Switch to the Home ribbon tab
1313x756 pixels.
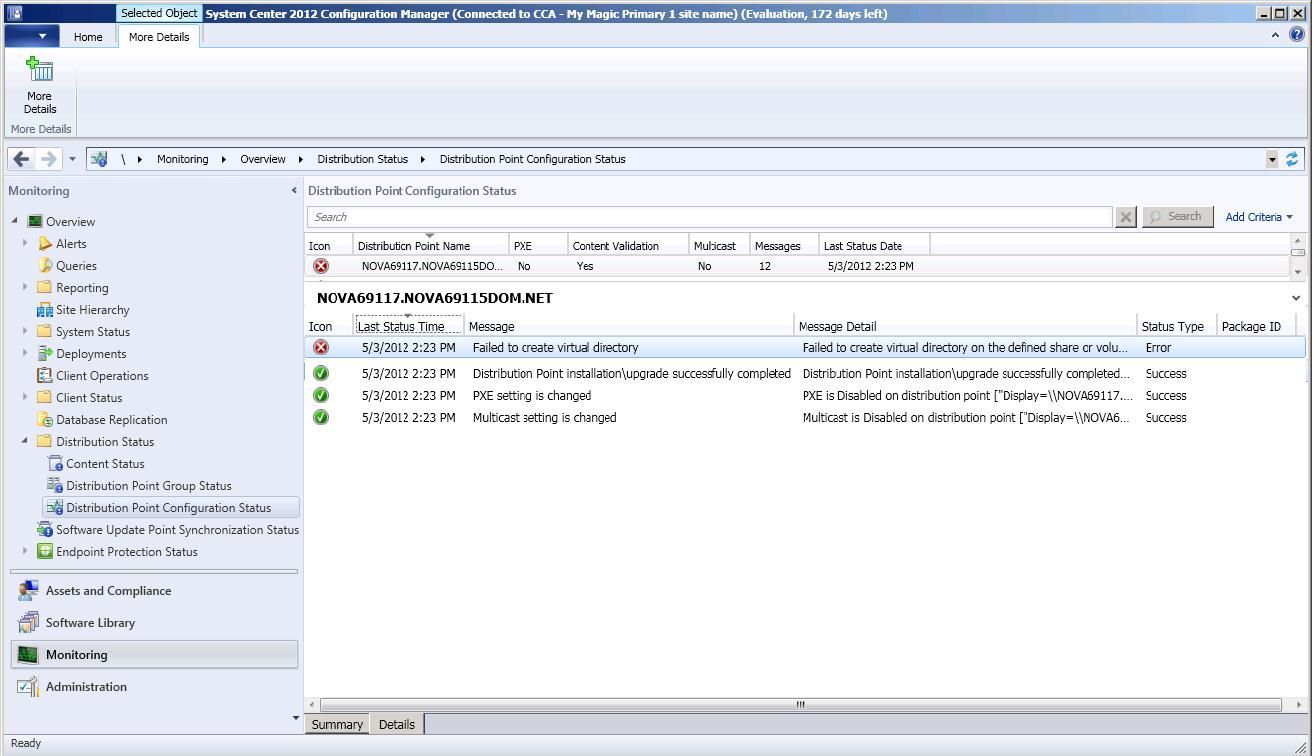click(x=87, y=36)
